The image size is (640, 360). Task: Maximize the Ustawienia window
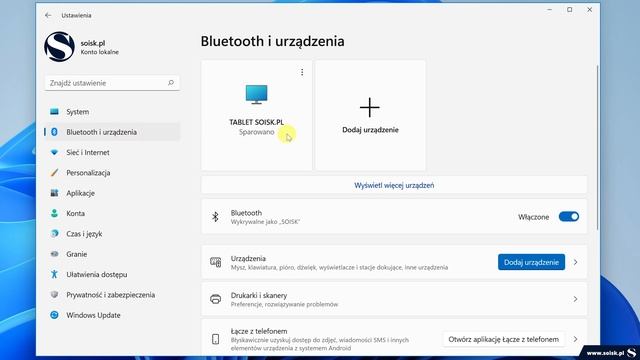point(570,10)
